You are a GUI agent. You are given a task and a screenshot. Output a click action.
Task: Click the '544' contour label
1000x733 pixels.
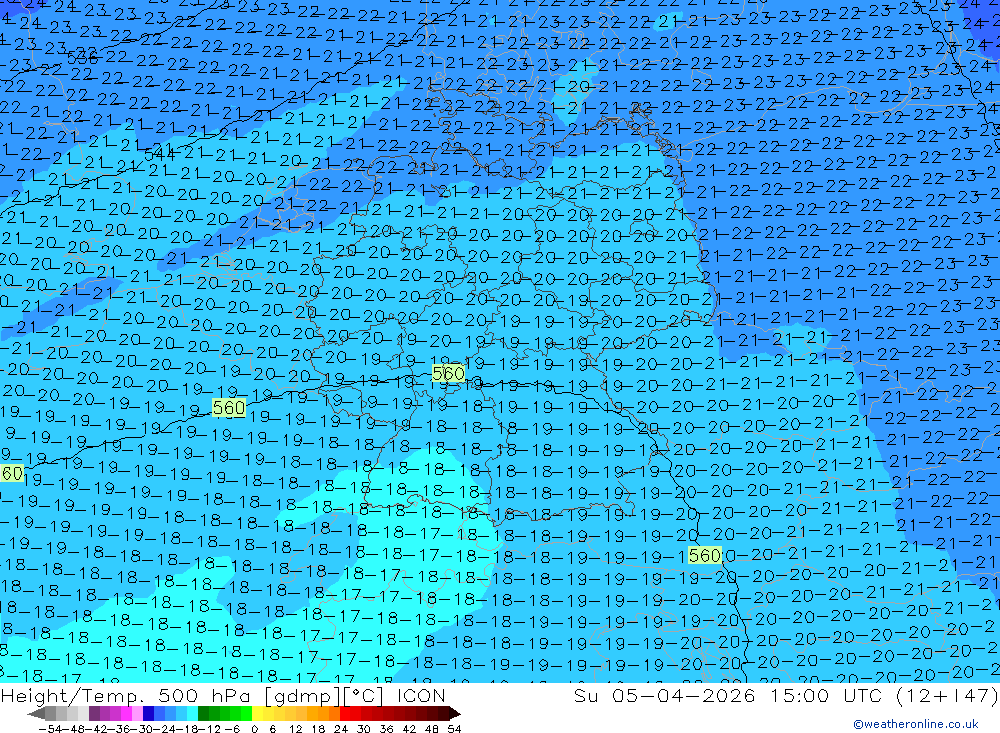tap(159, 154)
